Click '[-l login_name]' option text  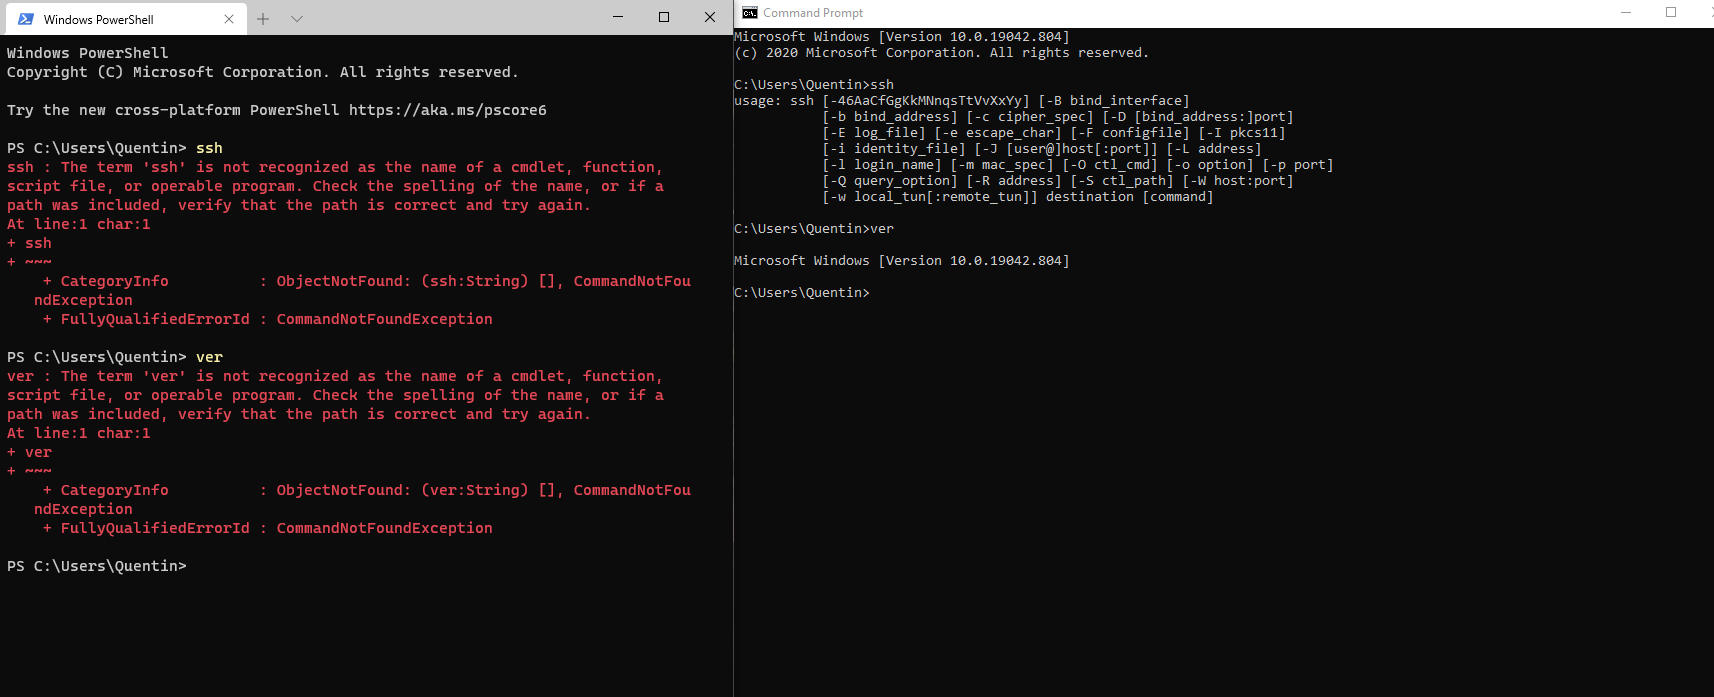click(x=882, y=165)
